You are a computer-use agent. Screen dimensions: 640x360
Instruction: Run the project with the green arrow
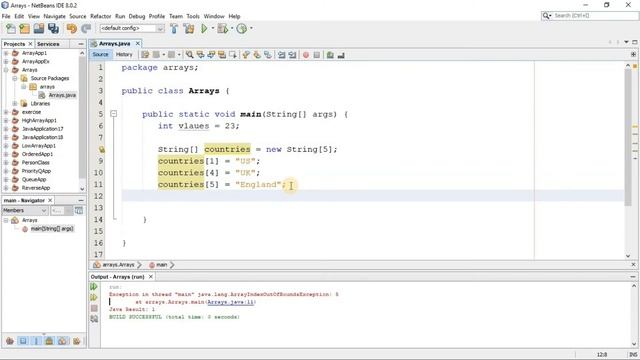point(204,29)
